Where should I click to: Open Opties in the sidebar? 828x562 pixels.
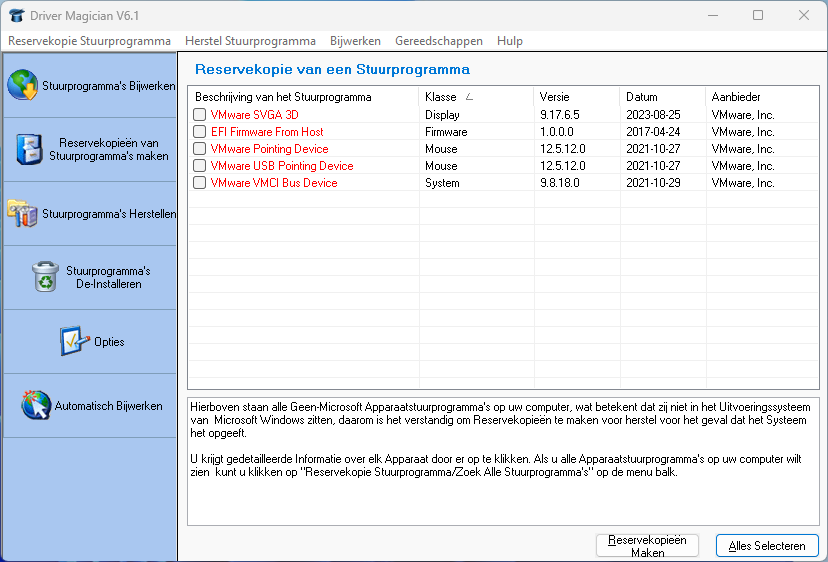90,342
